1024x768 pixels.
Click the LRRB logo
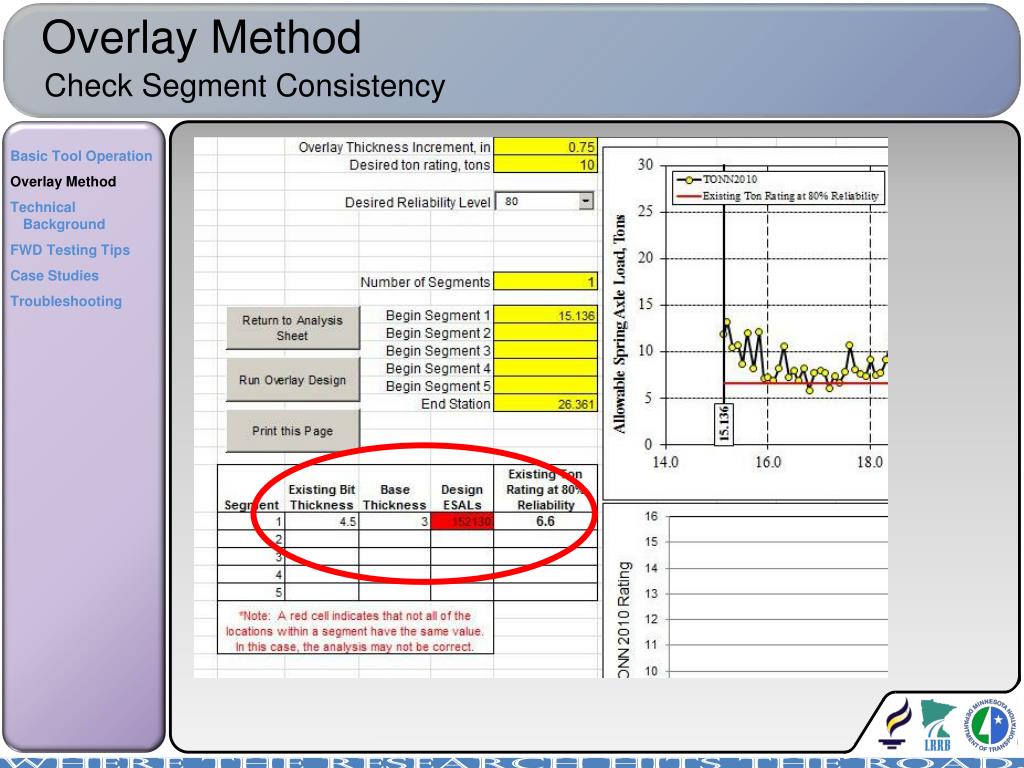937,725
